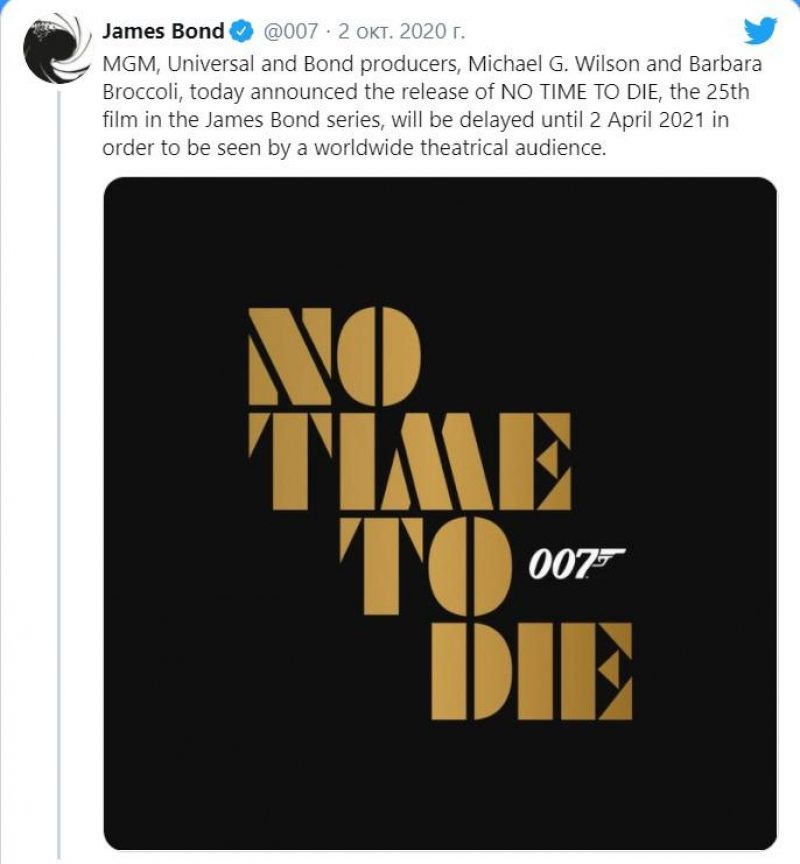The width and height of the screenshot is (800, 864).
Task: Click the gold word NO in the poster
Action: [x=334, y=356]
